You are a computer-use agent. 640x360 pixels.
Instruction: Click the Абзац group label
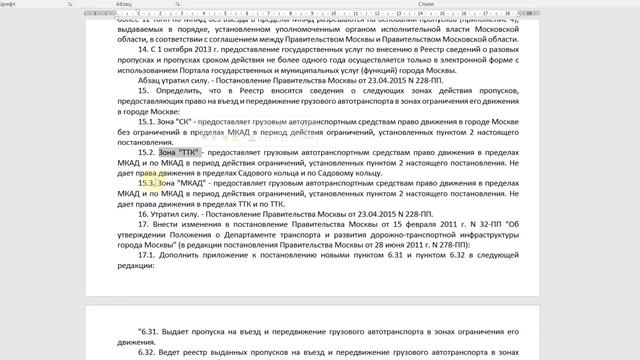tap(124, 4)
